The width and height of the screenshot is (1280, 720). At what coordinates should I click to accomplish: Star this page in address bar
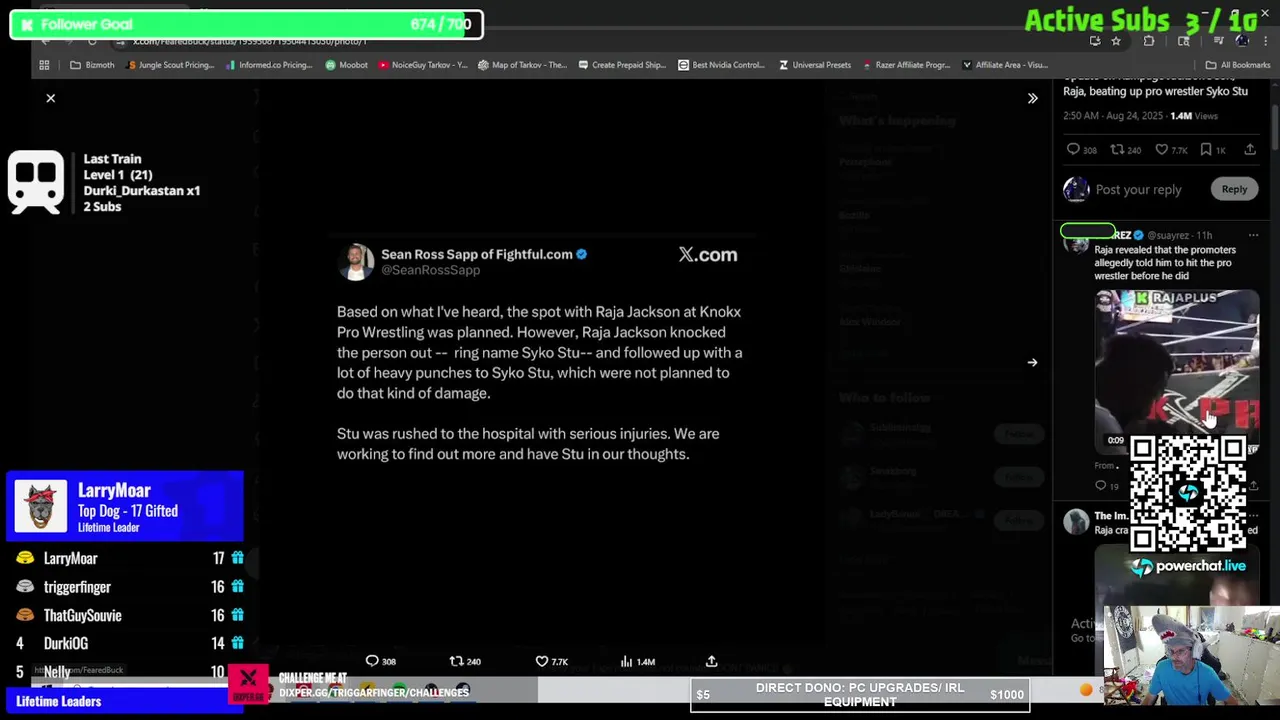pos(1116,41)
